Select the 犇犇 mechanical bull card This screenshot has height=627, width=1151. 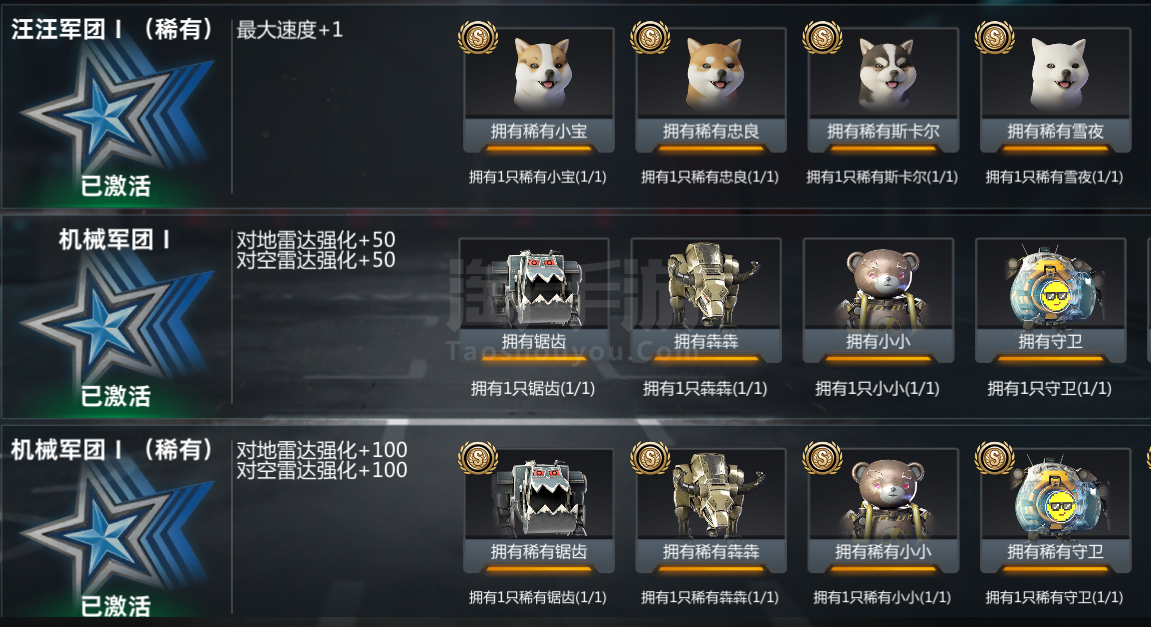(706, 300)
